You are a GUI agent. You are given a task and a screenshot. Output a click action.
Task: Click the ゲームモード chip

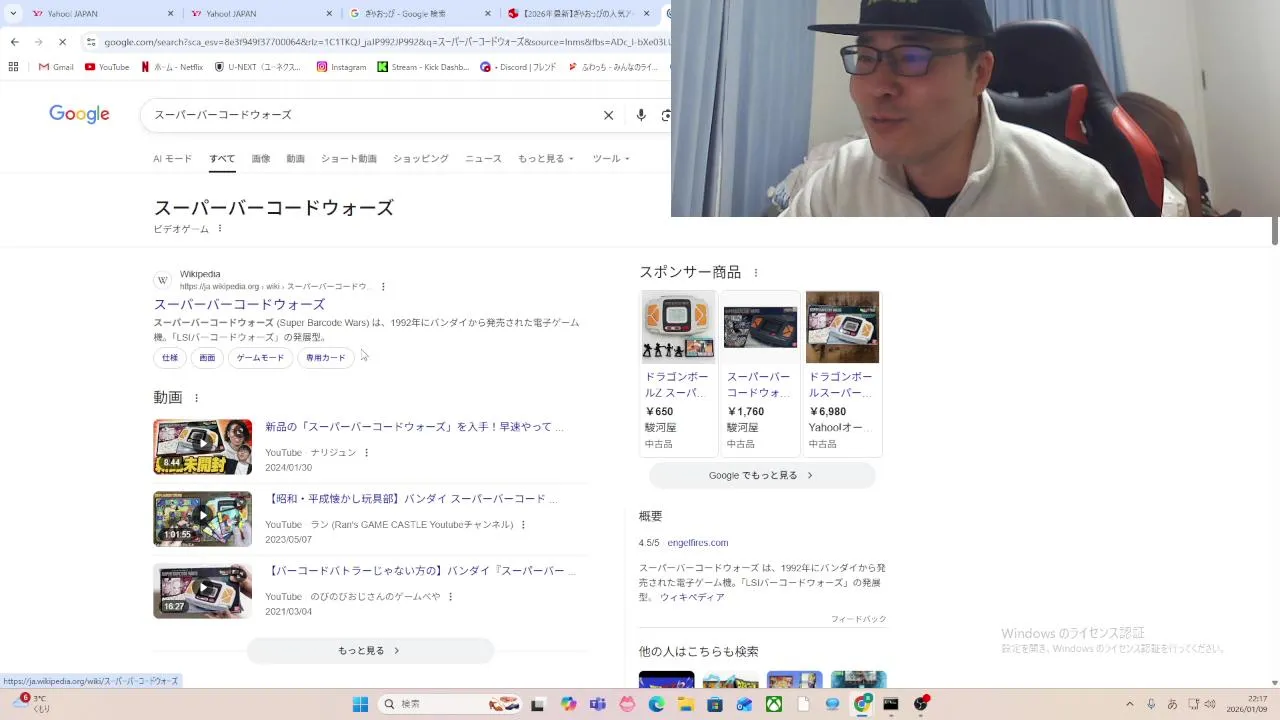click(x=260, y=358)
